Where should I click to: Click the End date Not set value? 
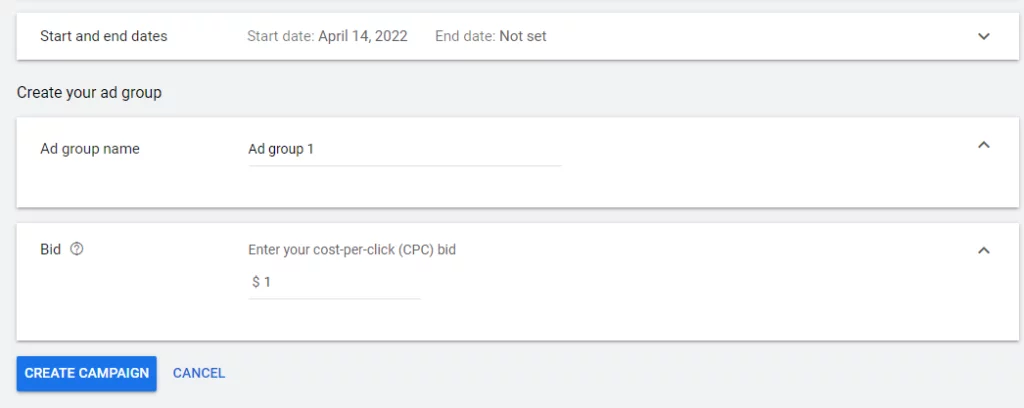[522, 37]
